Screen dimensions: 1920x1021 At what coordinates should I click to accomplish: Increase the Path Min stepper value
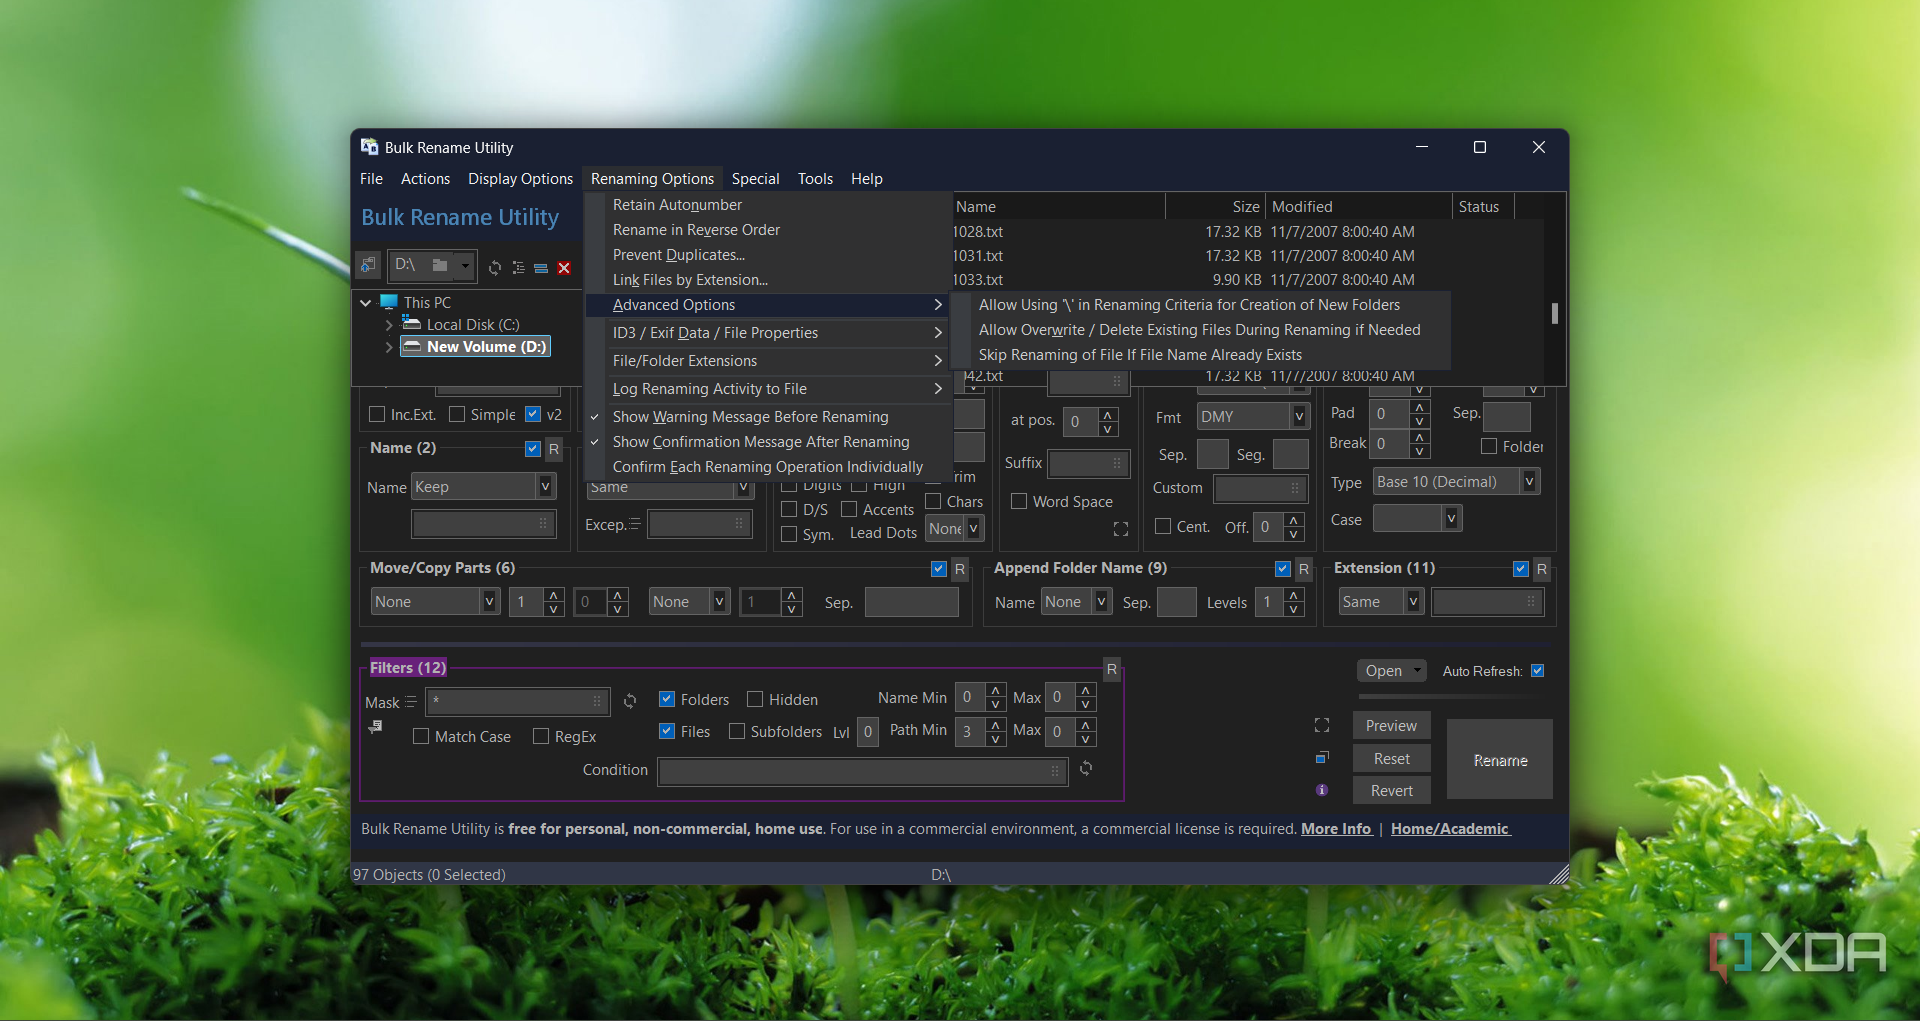click(996, 723)
